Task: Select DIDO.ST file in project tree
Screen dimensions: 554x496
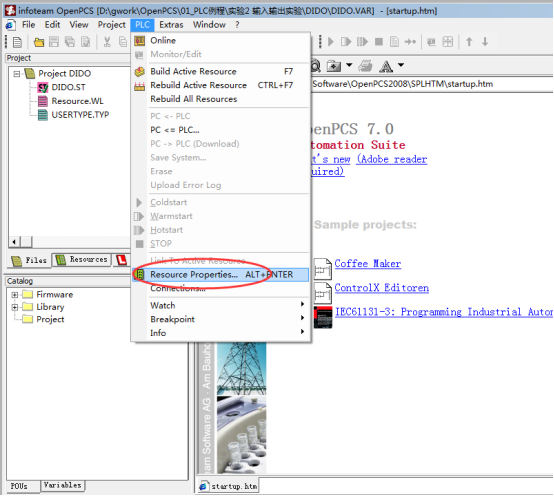Action: pos(68,87)
